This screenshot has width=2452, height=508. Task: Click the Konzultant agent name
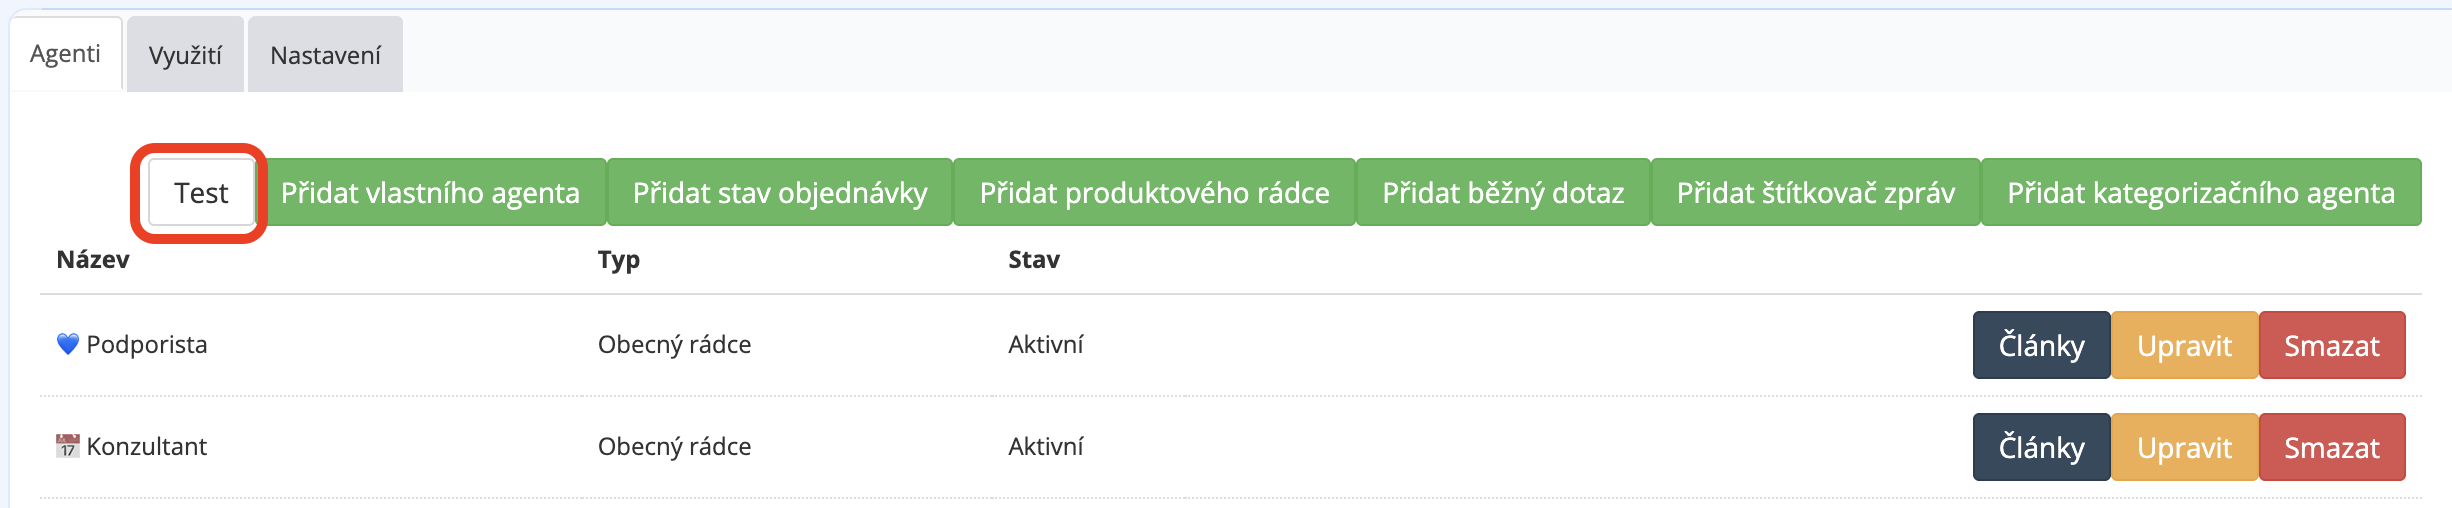[147, 446]
